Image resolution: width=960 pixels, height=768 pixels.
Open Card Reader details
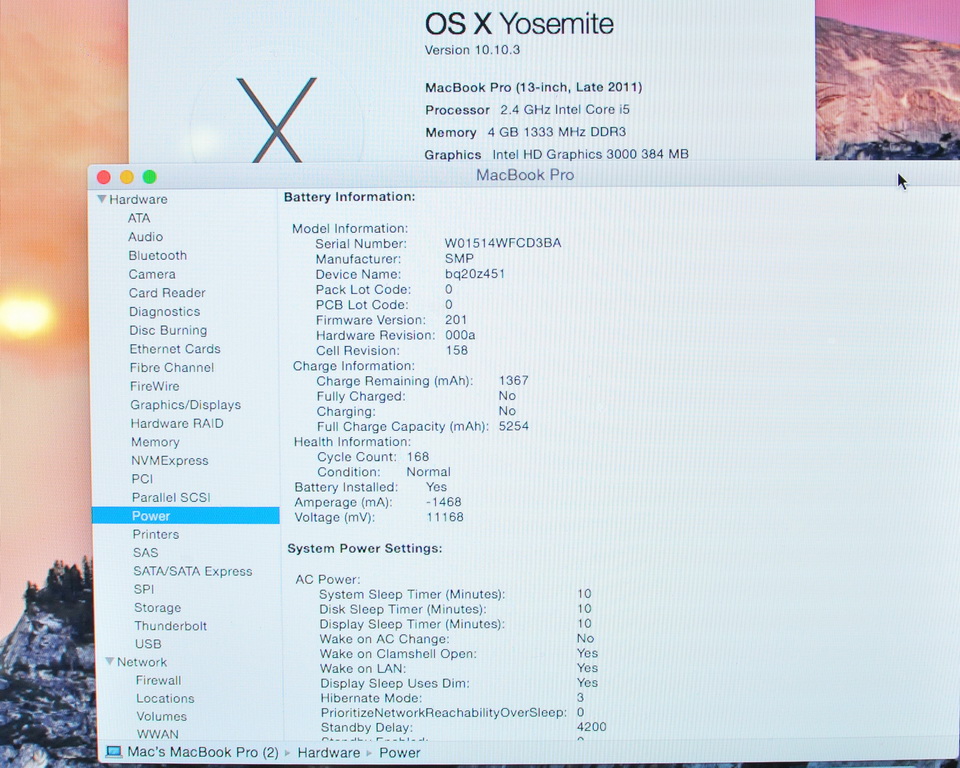167,293
